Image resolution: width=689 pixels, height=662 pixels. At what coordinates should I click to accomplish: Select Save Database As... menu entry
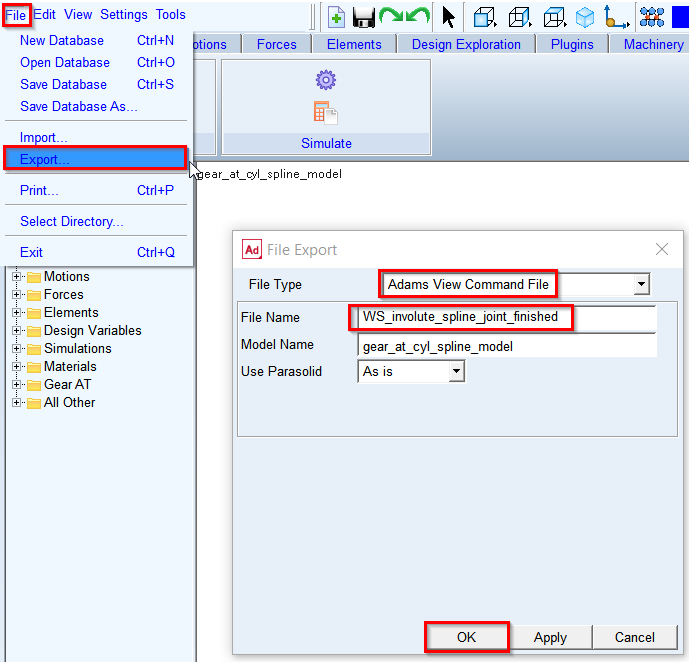tap(79, 106)
